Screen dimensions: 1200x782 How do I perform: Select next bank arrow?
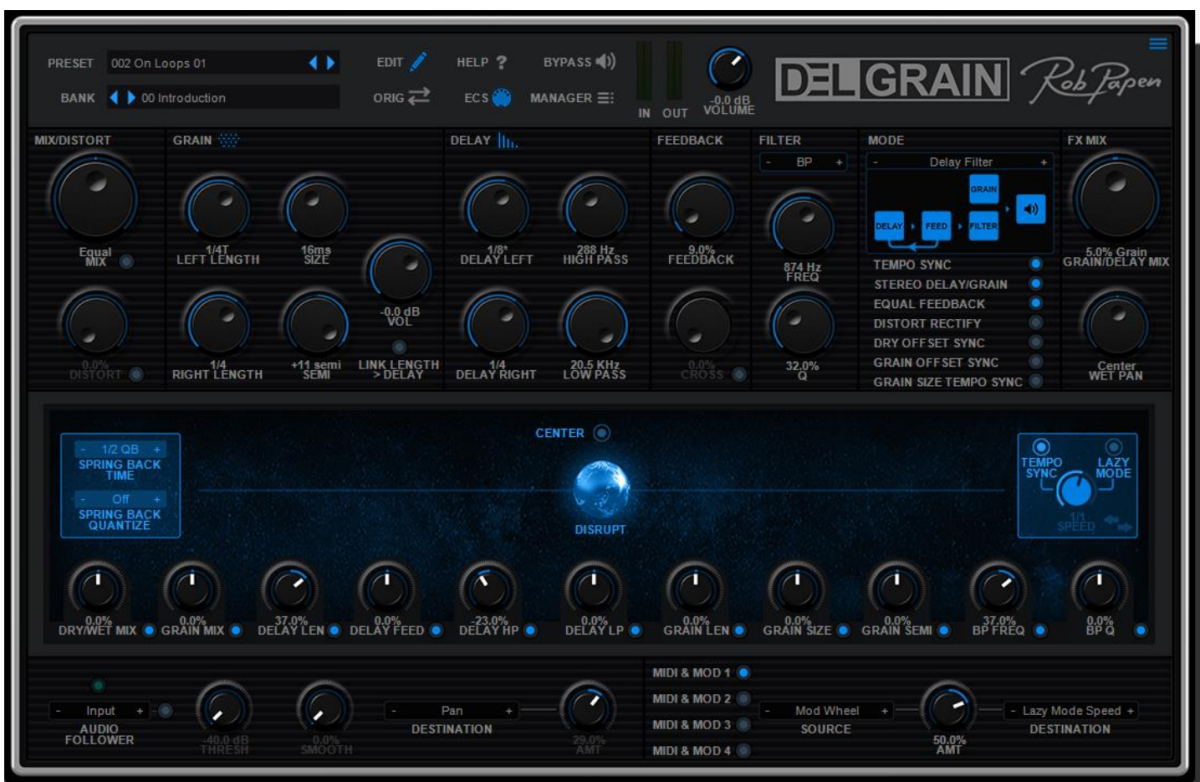[131, 98]
